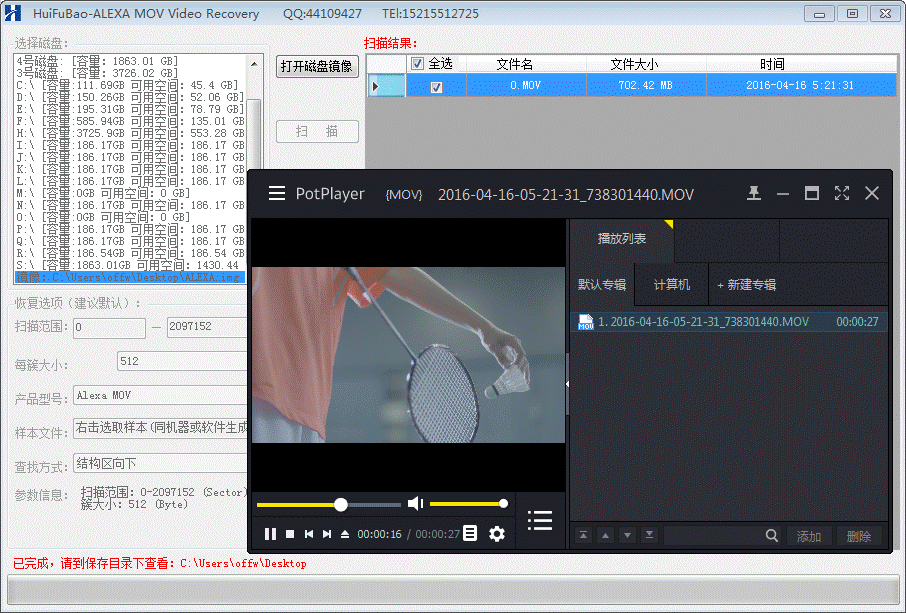
Task: Open the 样本文件 selection box
Action: [160, 428]
